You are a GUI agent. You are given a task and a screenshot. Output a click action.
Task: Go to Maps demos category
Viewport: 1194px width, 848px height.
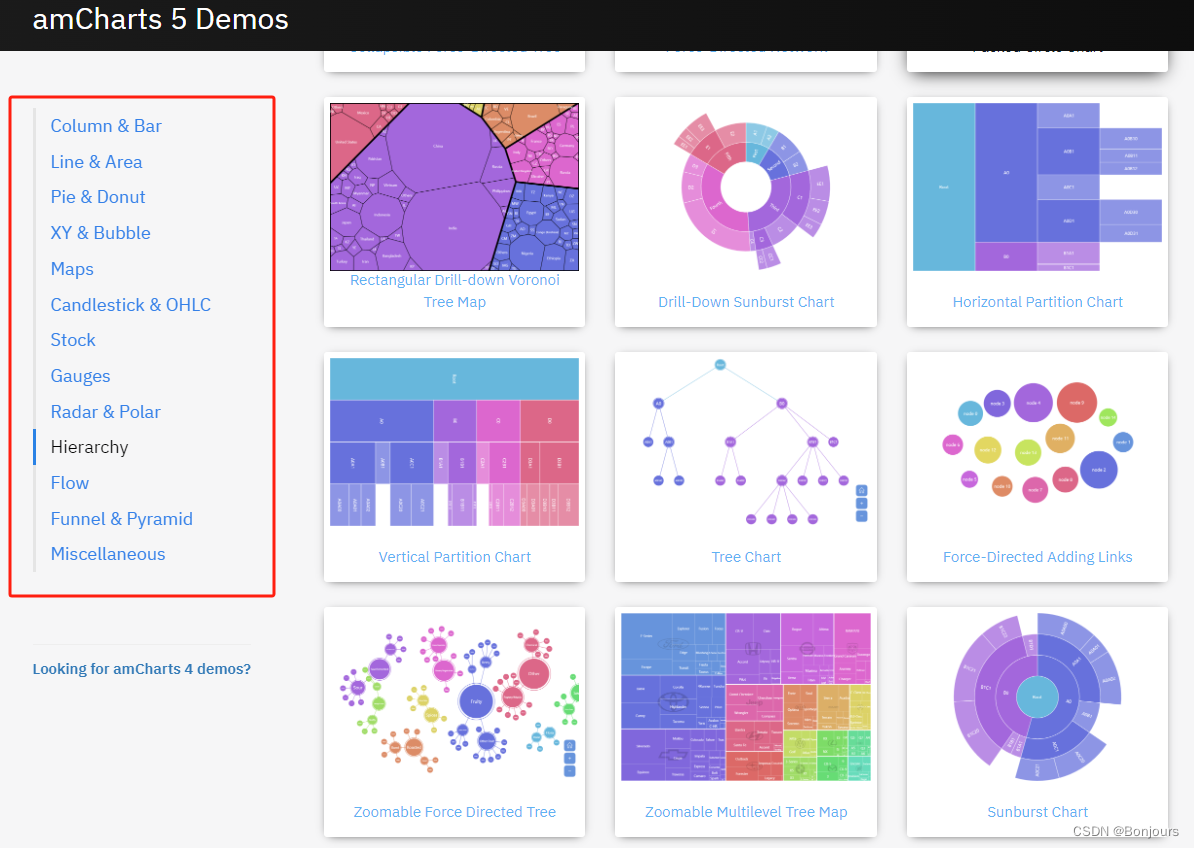72,269
